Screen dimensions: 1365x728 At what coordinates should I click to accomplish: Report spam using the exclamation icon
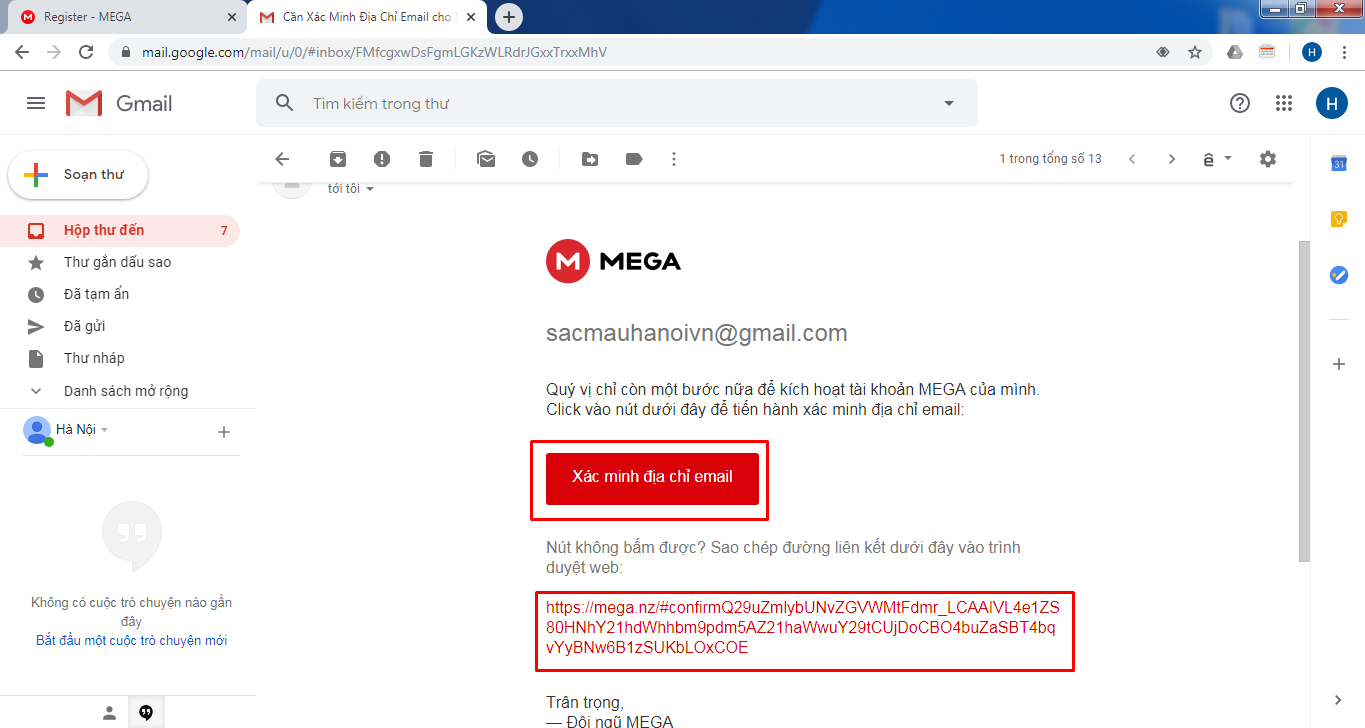coord(382,159)
